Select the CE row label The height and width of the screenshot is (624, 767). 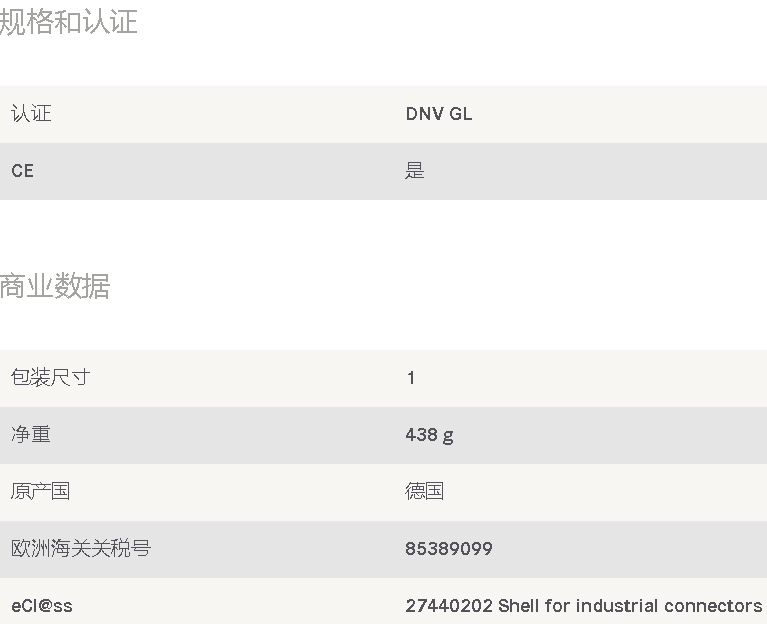pos(23,171)
